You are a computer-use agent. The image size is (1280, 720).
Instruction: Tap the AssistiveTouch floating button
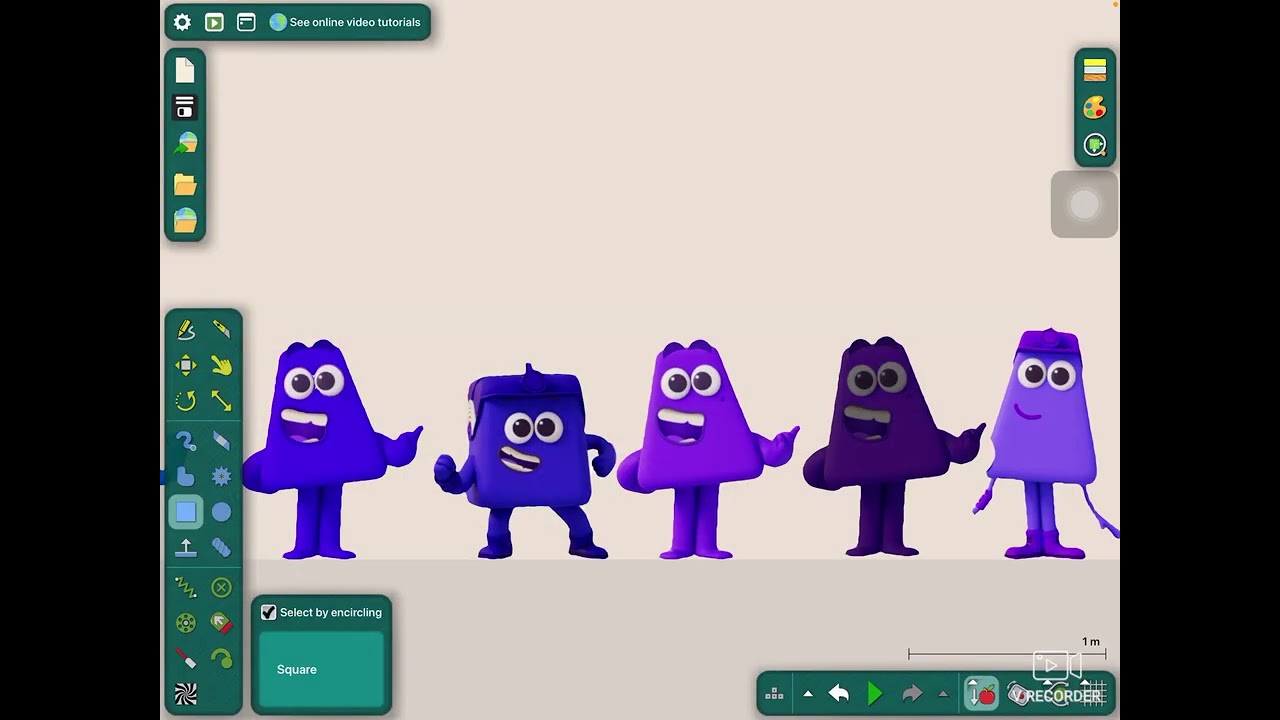pos(1084,204)
